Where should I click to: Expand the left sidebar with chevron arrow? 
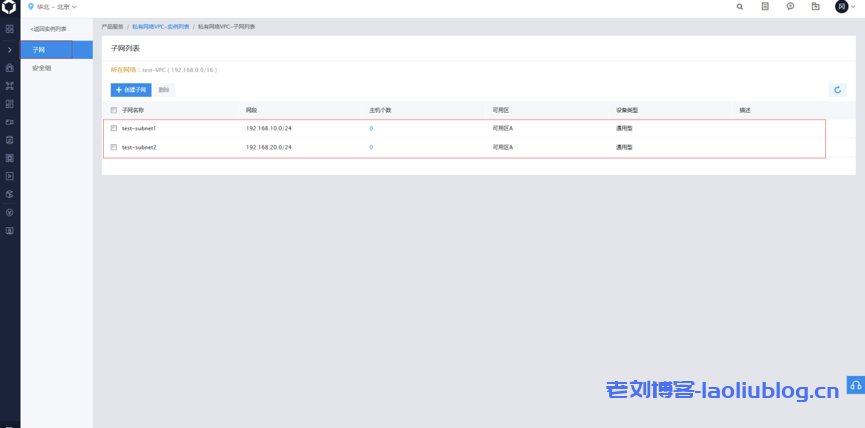[x=10, y=49]
